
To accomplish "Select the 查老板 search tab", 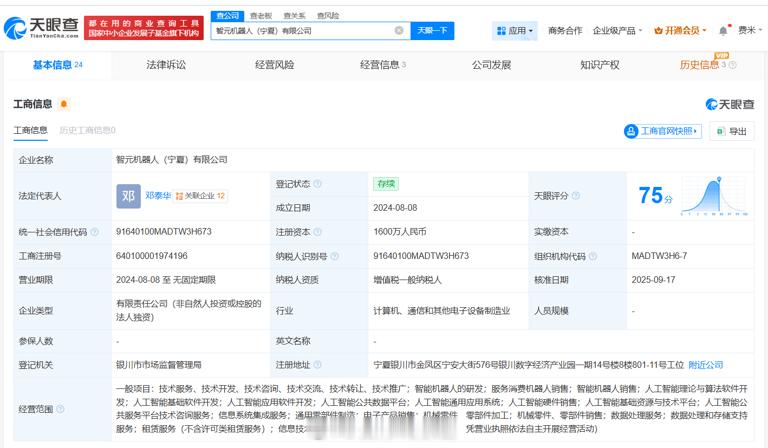I will 261,16.
